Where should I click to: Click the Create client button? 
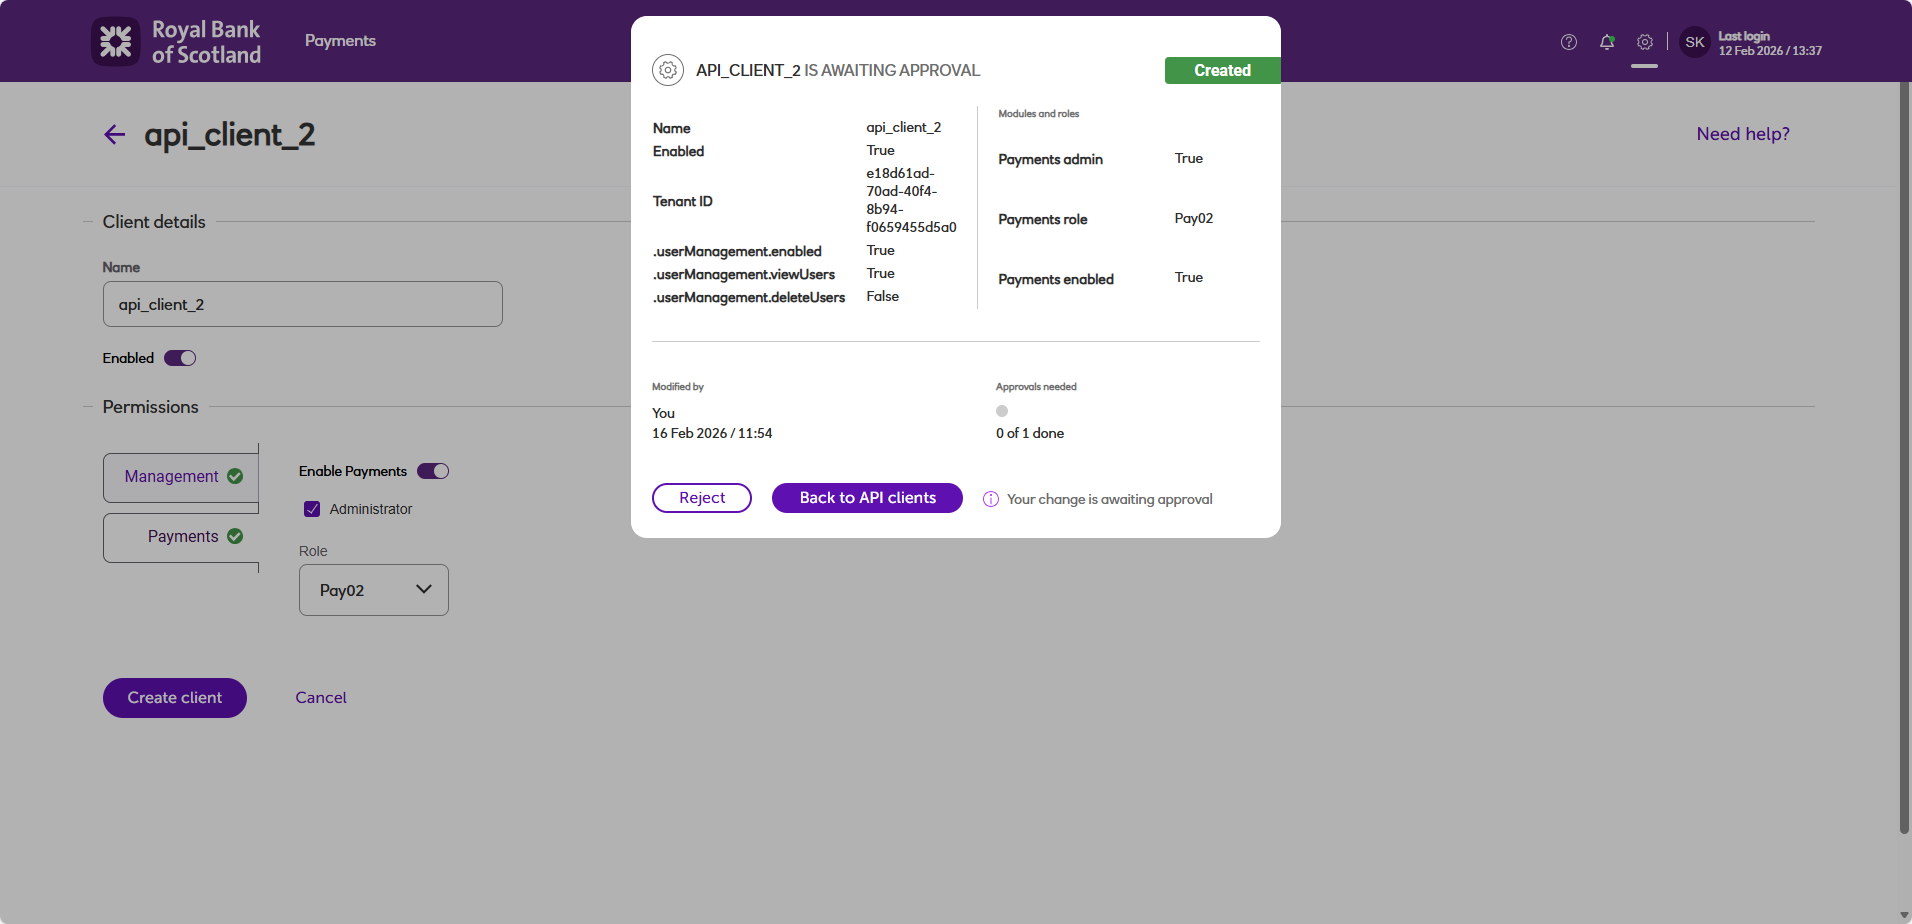pyautogui.click(x=175, y=698)
